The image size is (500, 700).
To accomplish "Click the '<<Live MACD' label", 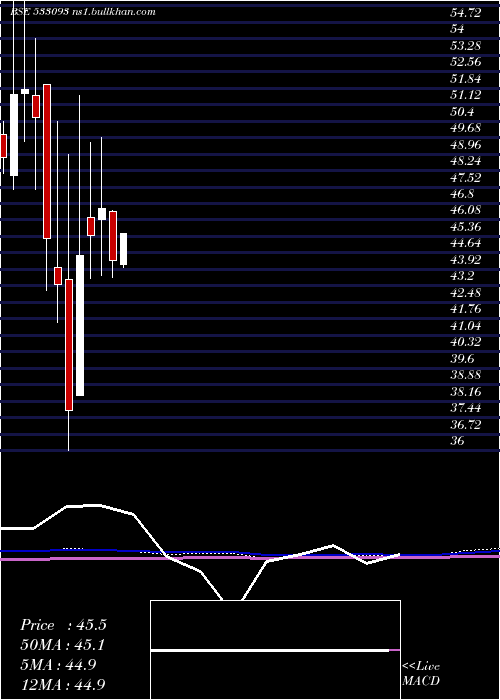I will point(421,673).
